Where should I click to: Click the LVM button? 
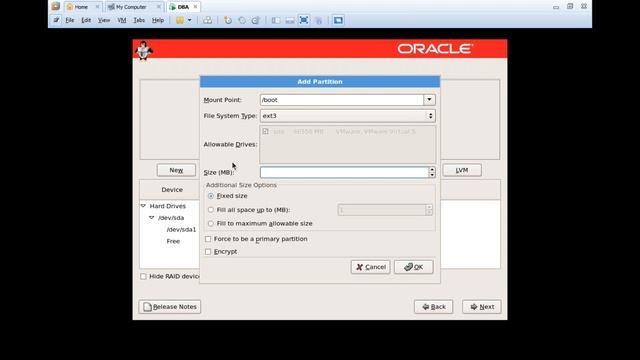tap(462, 170)
